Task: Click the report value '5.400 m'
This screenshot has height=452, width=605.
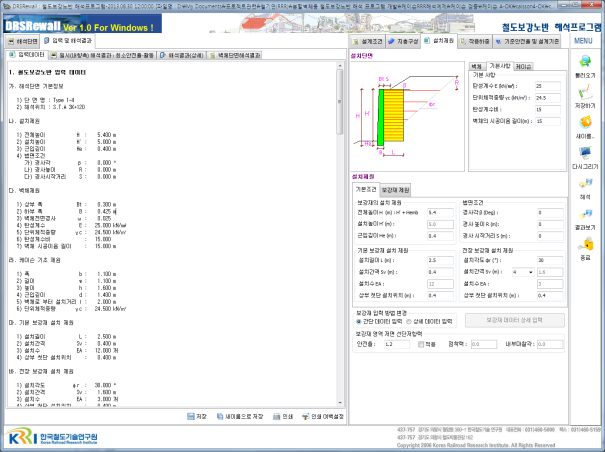Action: (107, 135)
